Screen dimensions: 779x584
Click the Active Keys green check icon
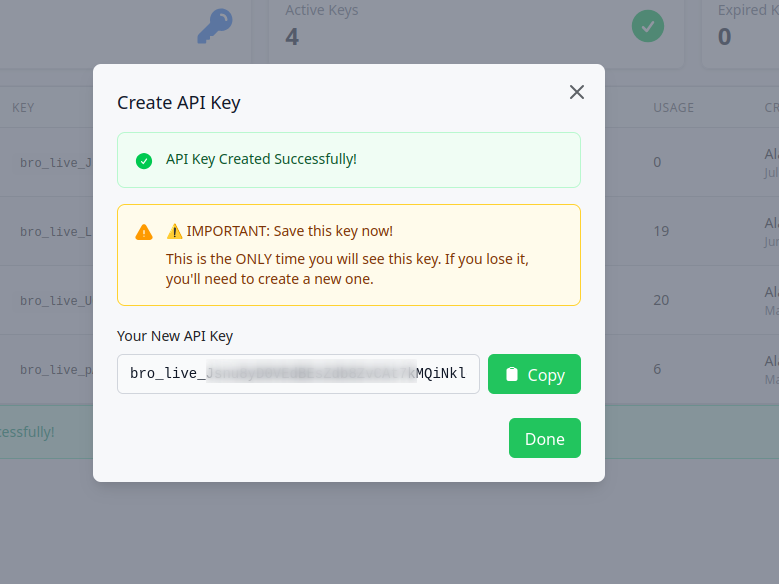tap(648, 26)
